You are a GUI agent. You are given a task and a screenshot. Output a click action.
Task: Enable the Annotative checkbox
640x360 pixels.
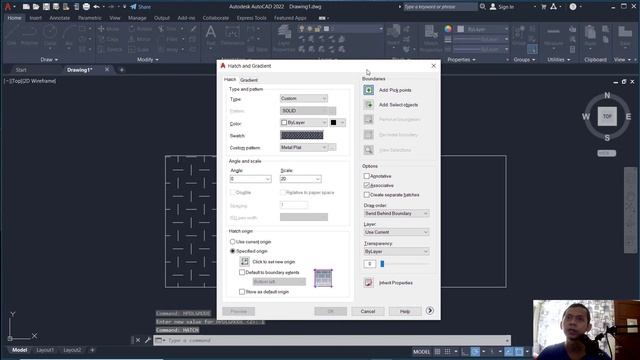(x=366, y=176)
